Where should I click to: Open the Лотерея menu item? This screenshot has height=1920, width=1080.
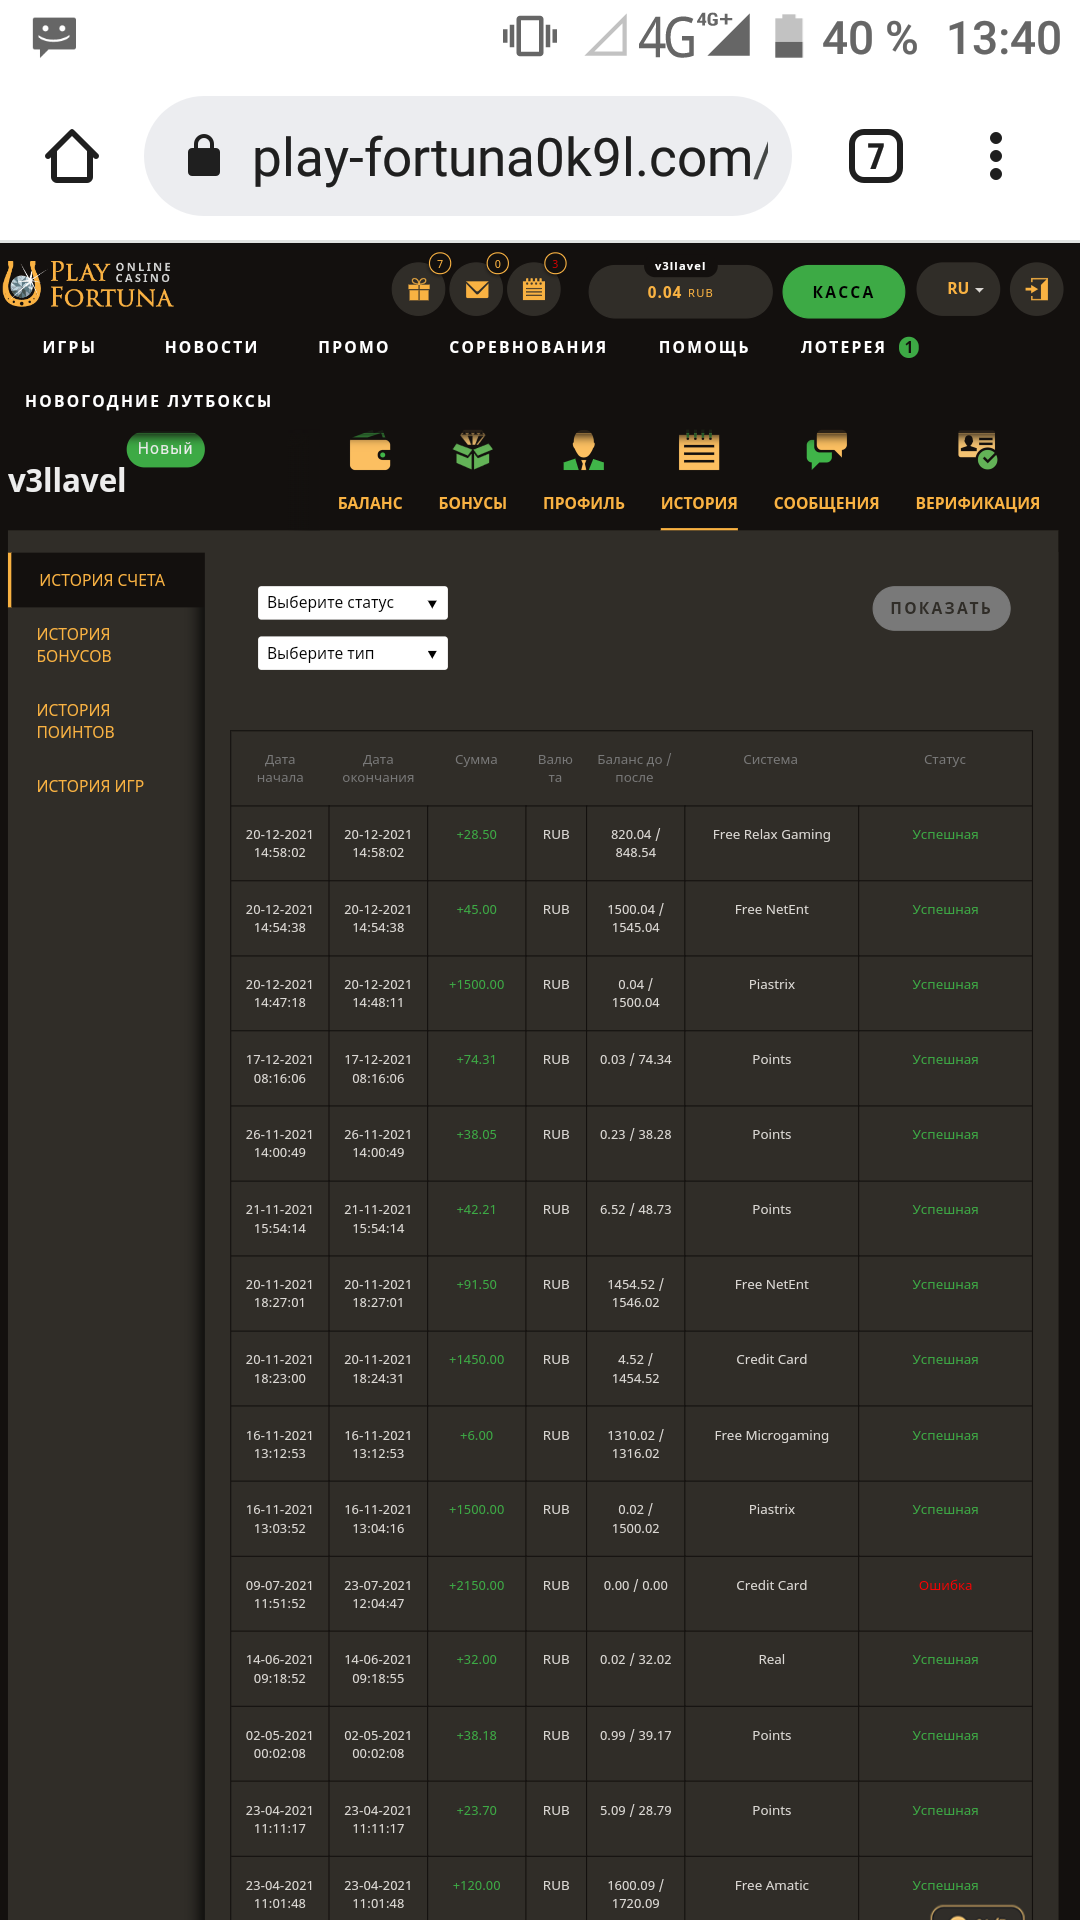(843, 347)
